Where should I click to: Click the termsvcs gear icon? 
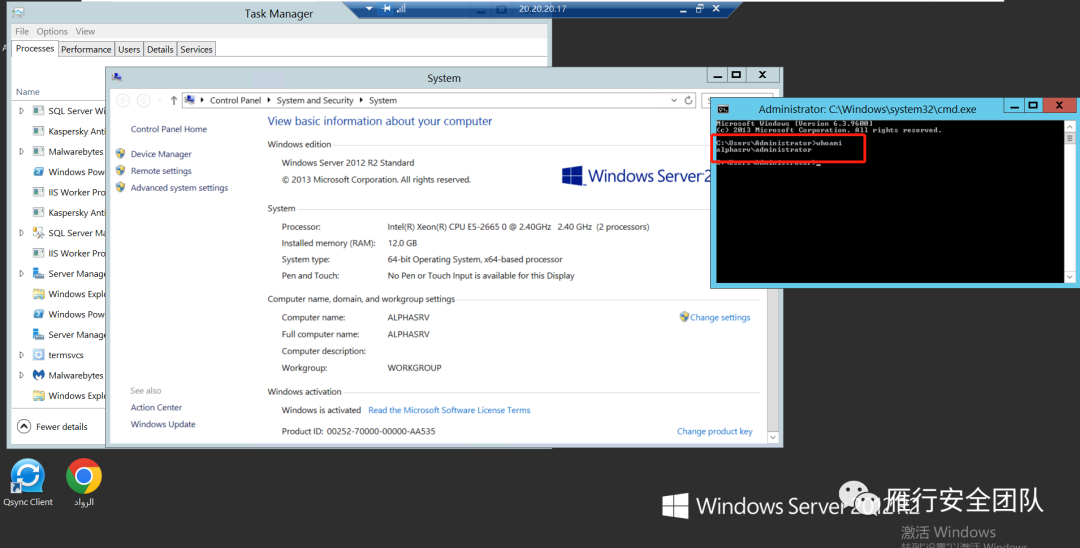point(39,355)
